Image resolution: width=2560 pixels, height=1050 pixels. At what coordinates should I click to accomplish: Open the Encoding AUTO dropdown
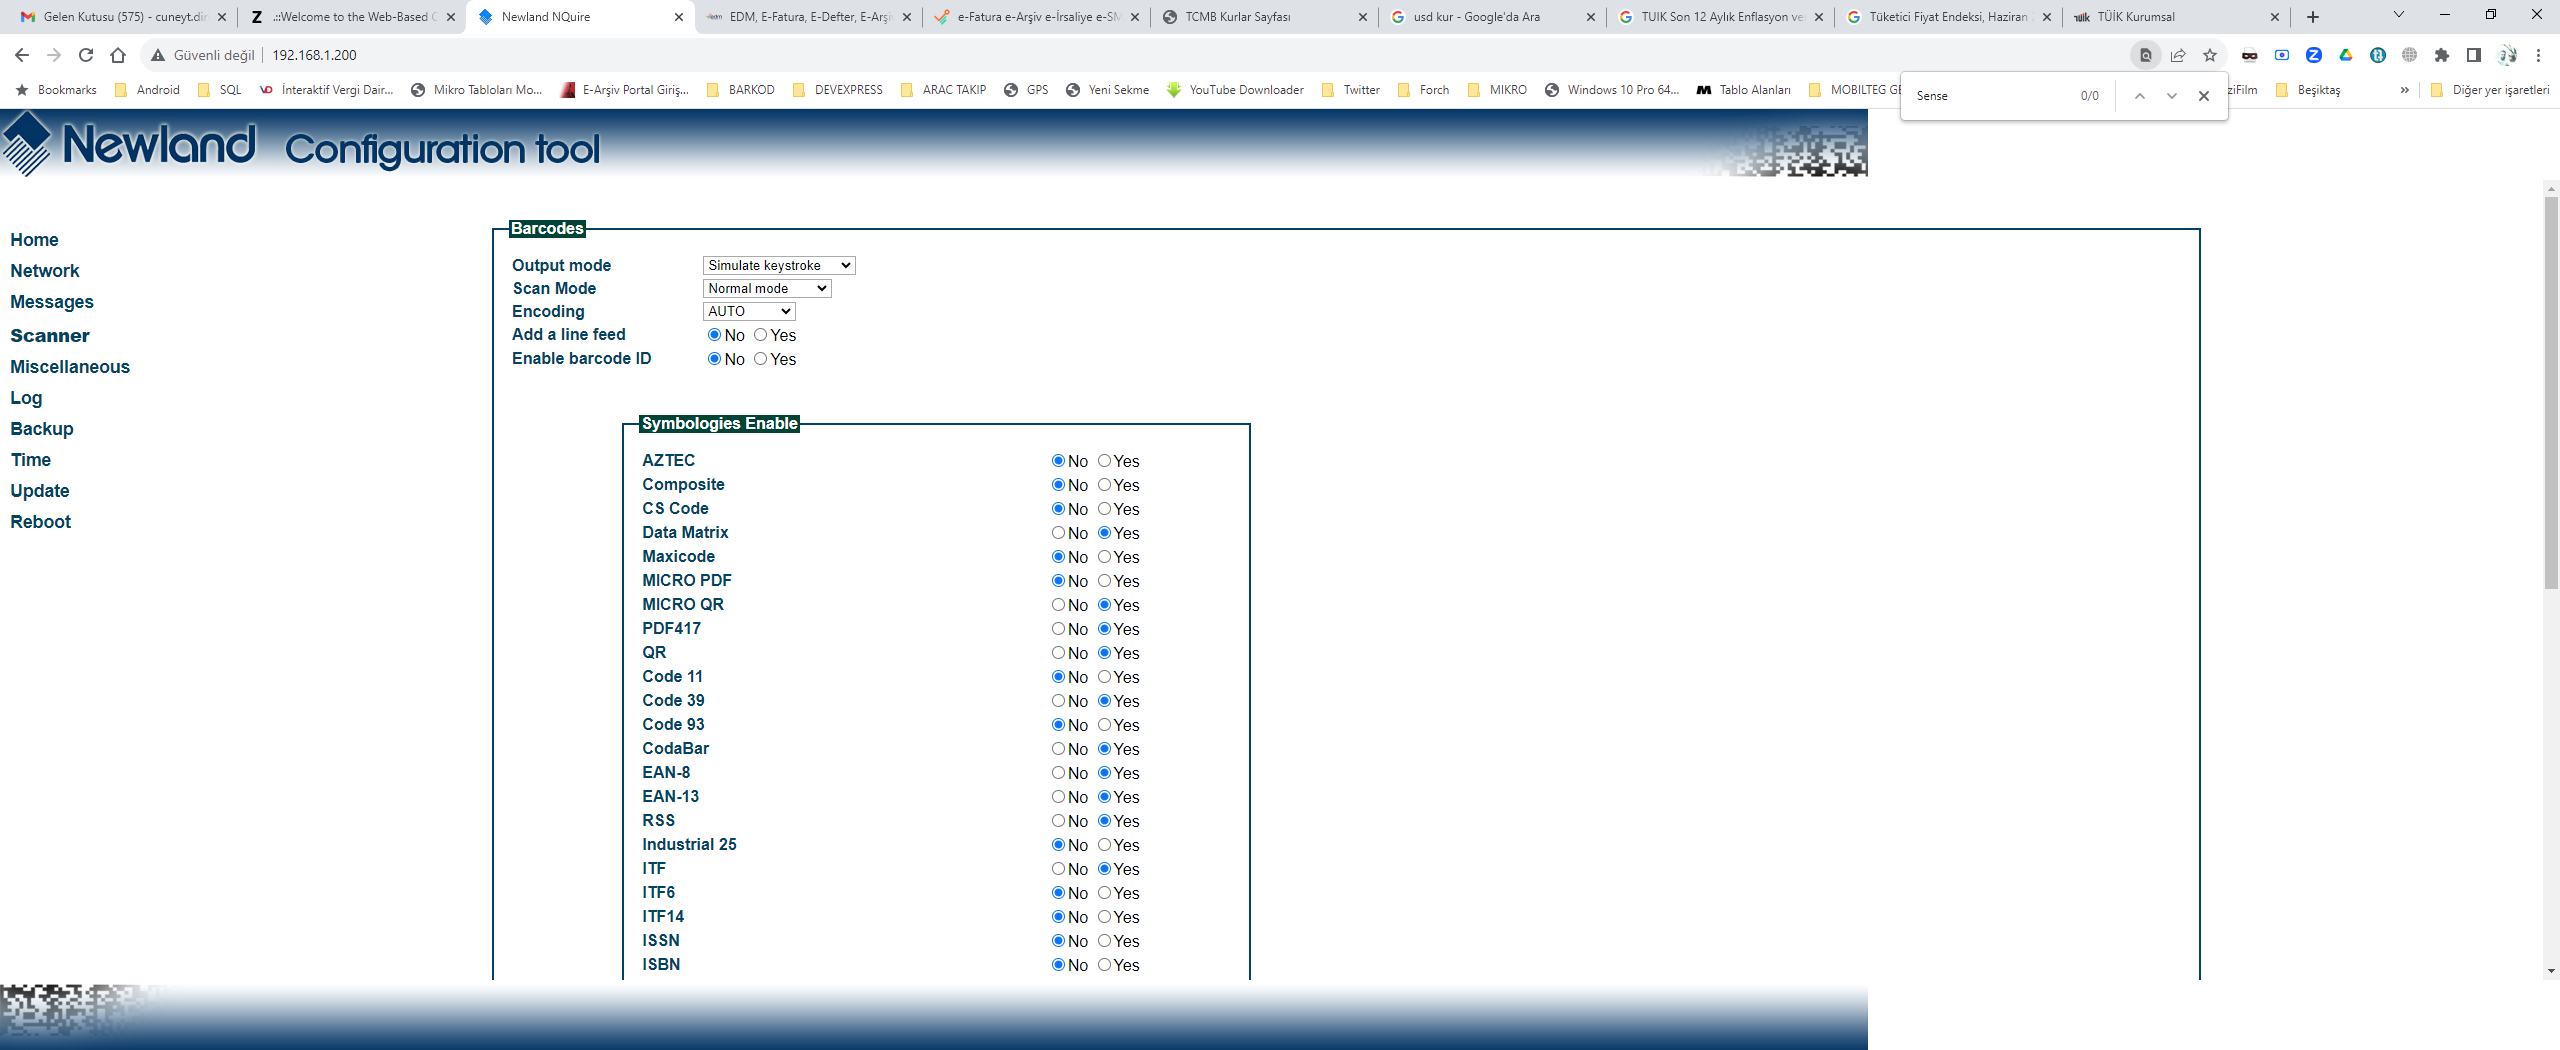point(749,311)
